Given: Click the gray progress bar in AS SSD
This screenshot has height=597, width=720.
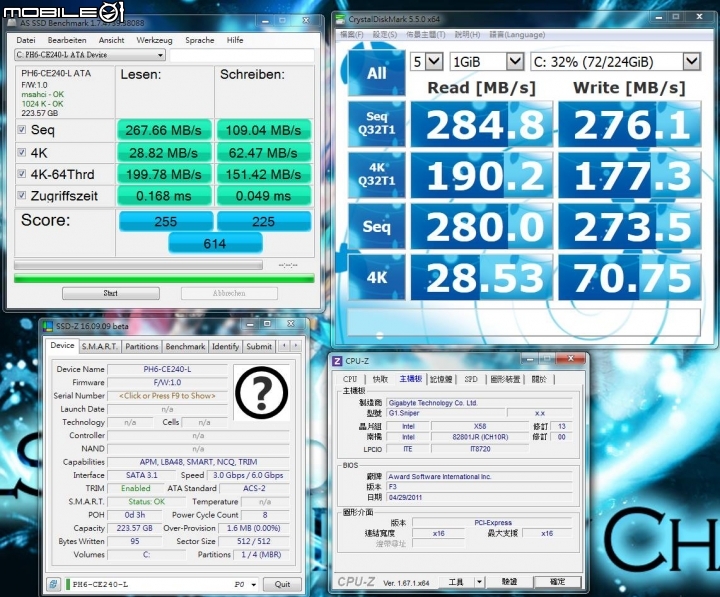Looking at the screenshot, I should [x=138, y=265].
